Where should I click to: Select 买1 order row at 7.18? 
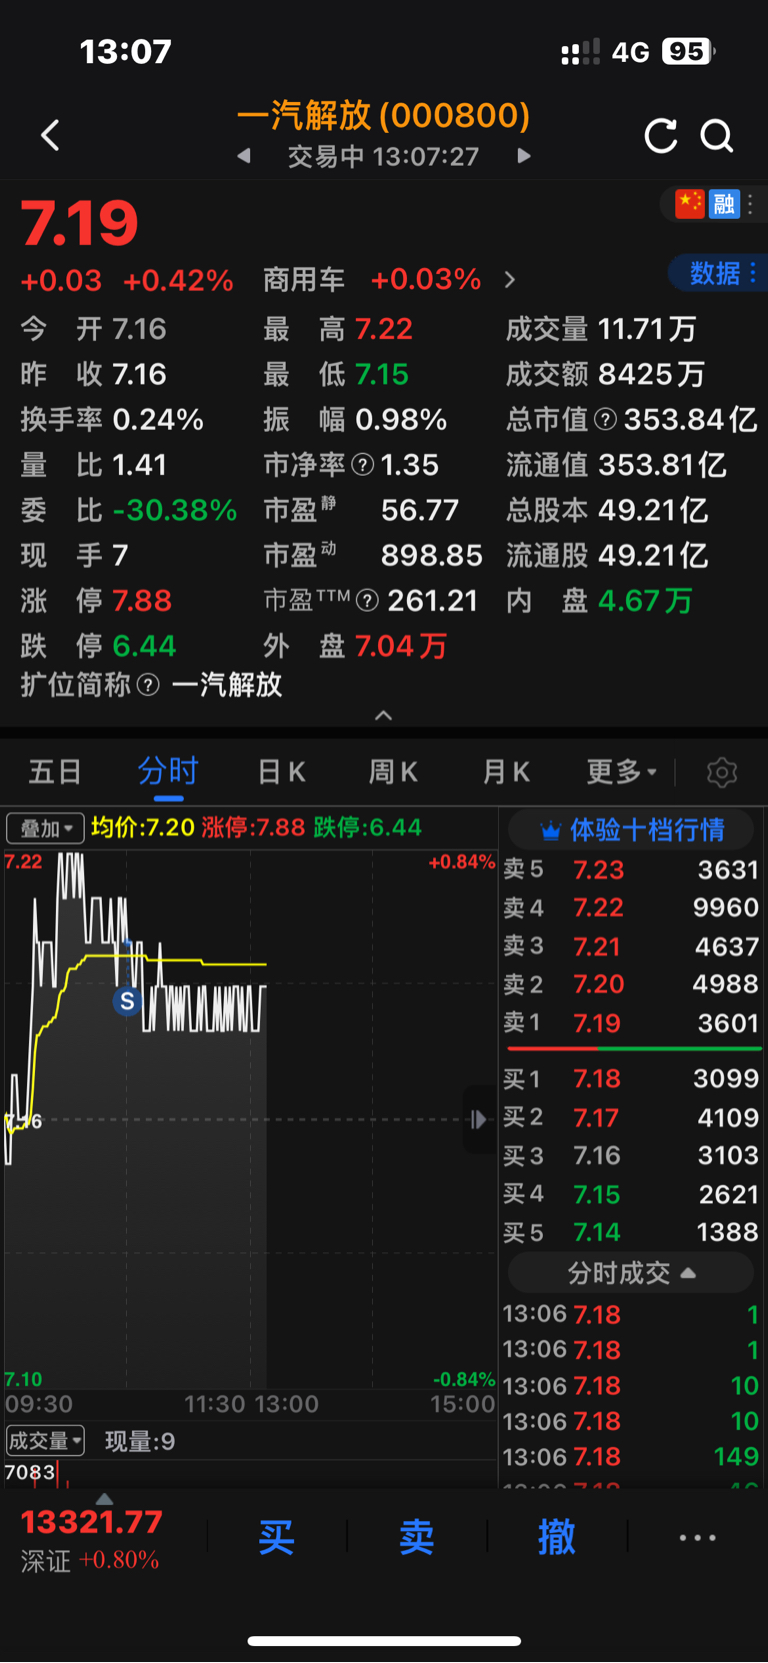(x=631, y=1079)
